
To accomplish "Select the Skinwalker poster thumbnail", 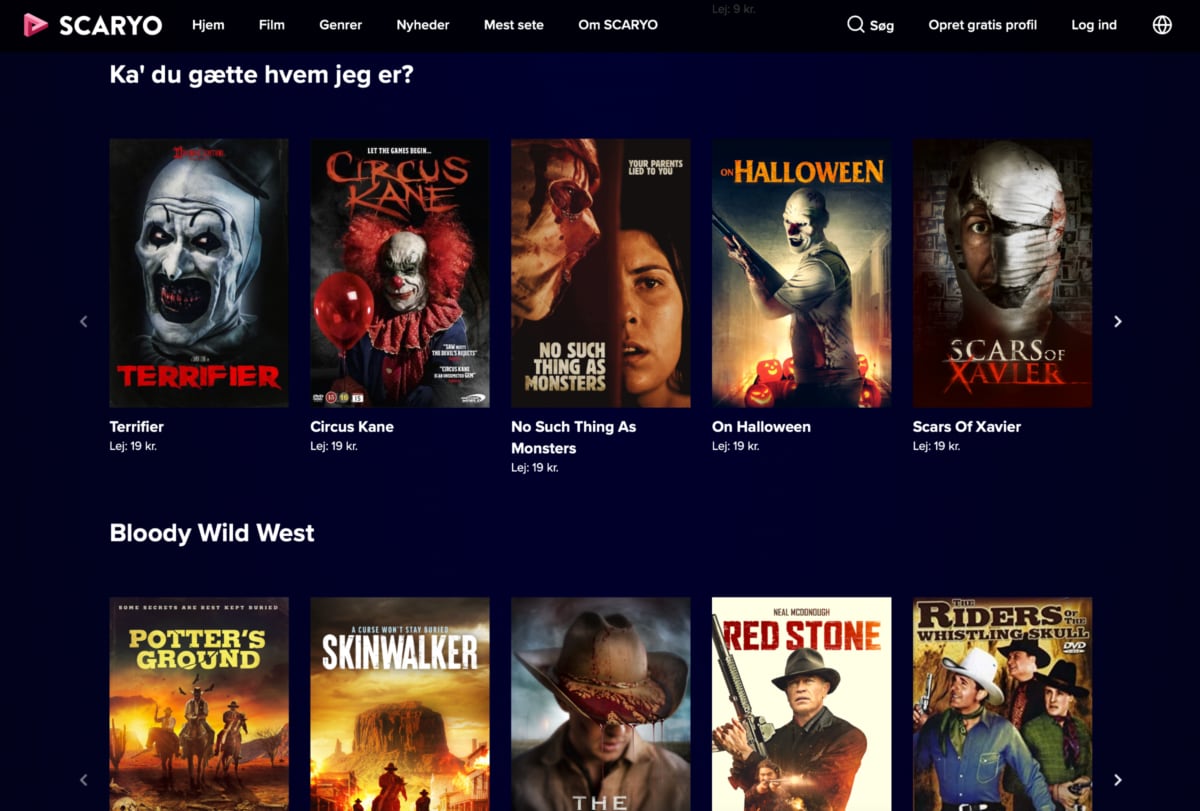I will [x=400, y=704].
